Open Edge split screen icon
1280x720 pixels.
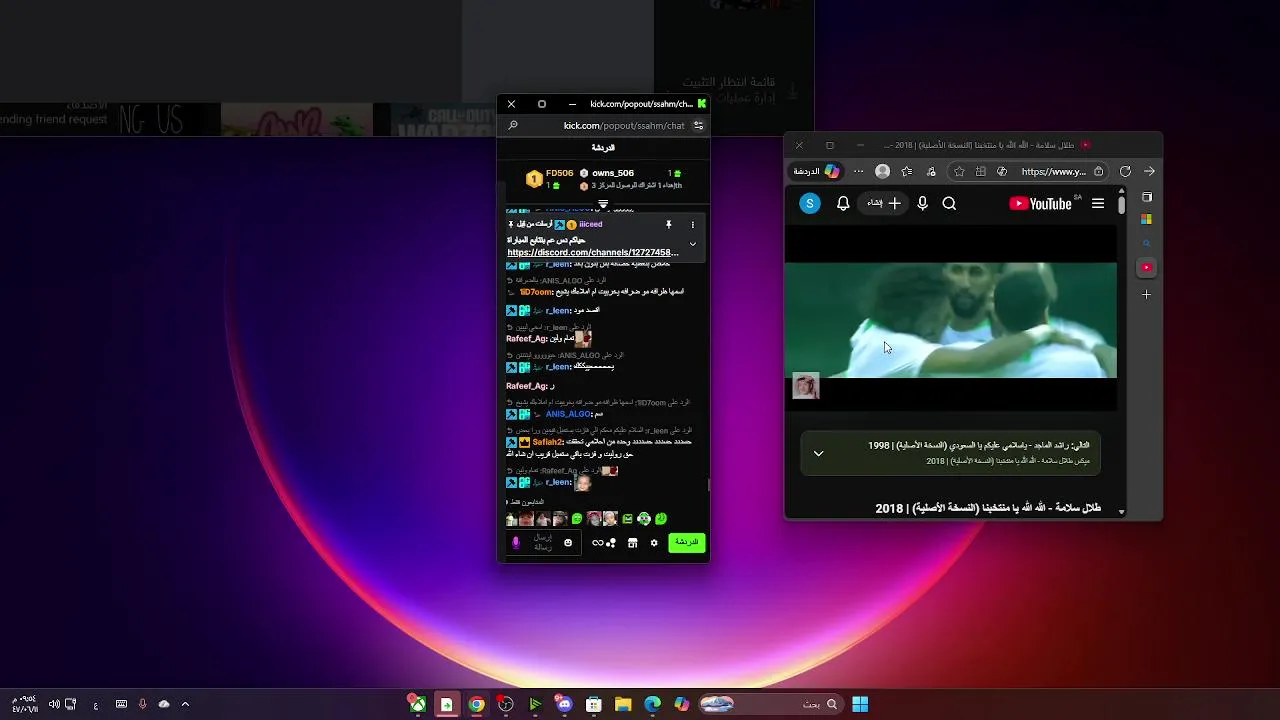point(980,172)
